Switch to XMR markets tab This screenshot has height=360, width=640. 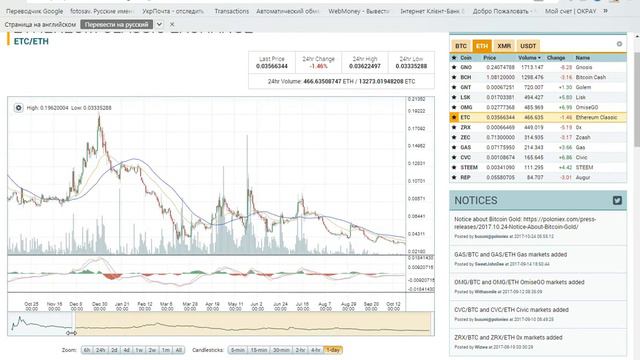(504, 46)
